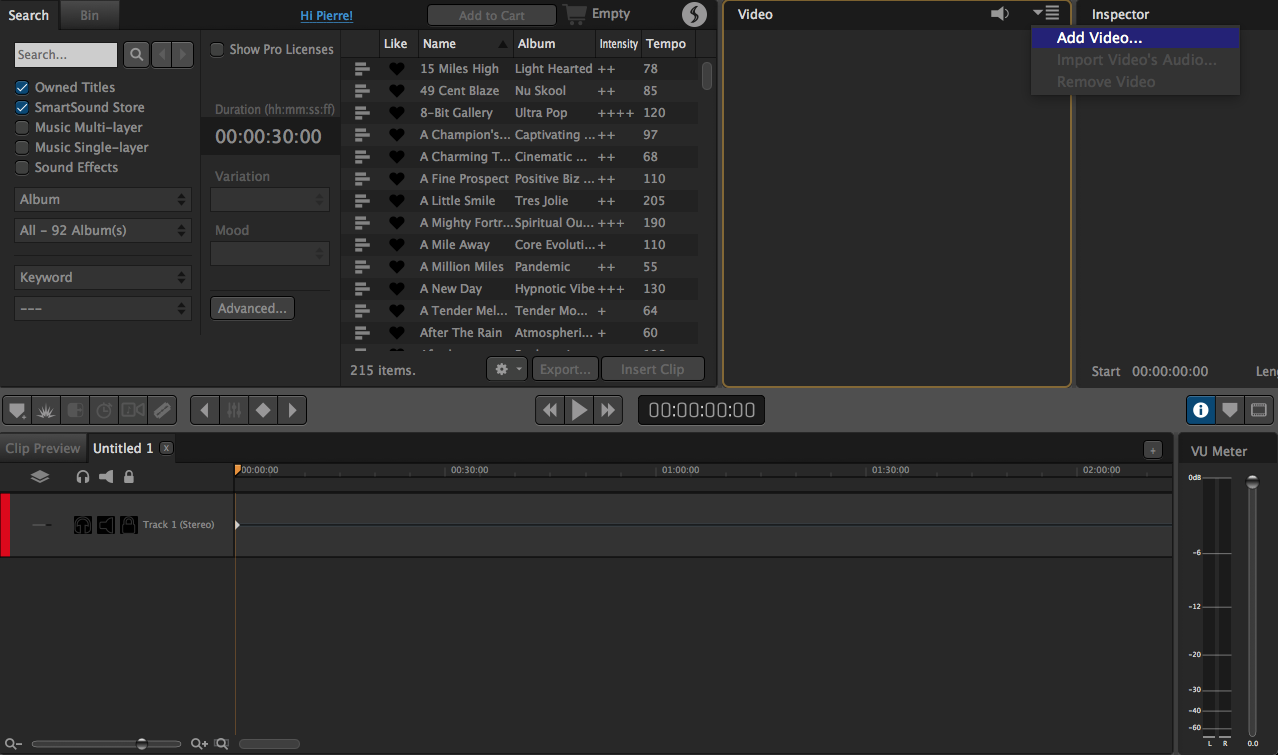Click the paperclip attach toolbar icon
Viewport: 1278px width, 755px height.
[x=162, y=410]
